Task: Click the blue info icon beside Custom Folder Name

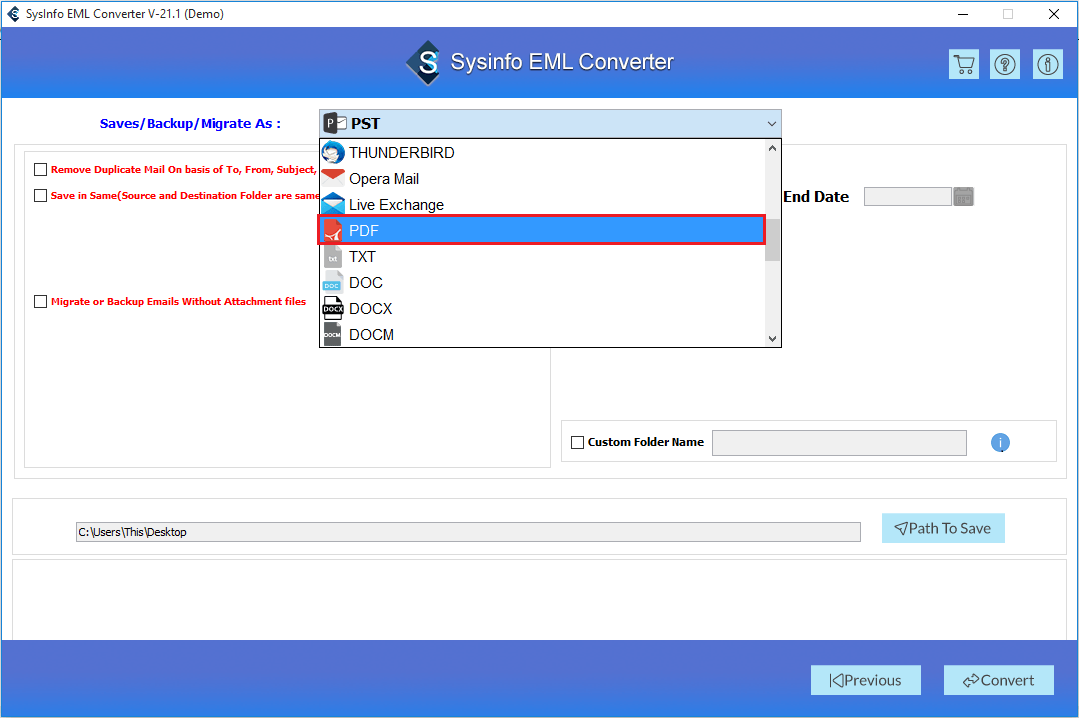Action: (x=1000, y=443)
